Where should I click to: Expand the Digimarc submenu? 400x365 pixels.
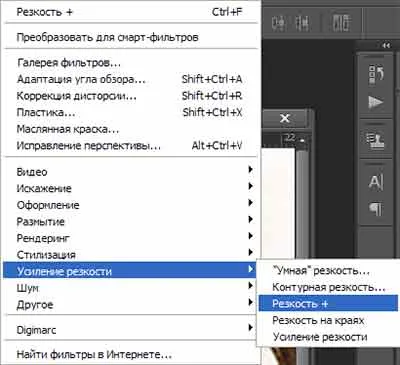coord(130,330)
